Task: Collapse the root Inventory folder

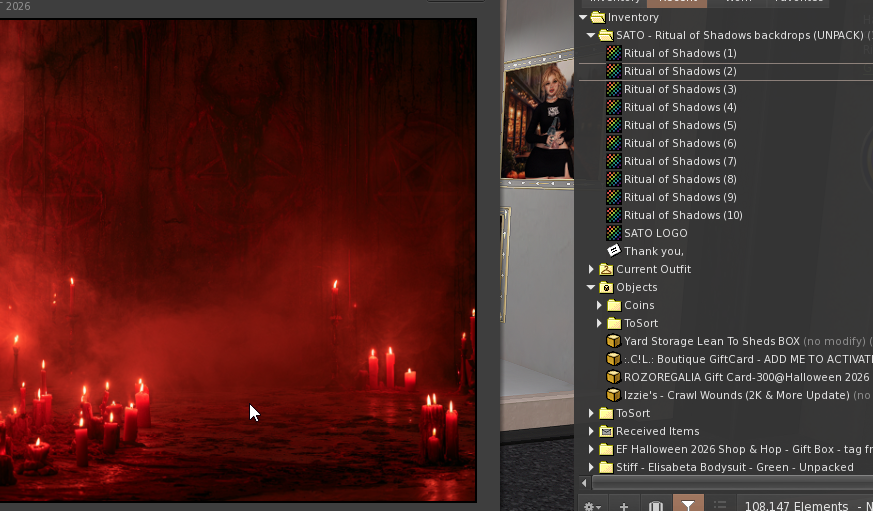Action: tap(583, 17)
